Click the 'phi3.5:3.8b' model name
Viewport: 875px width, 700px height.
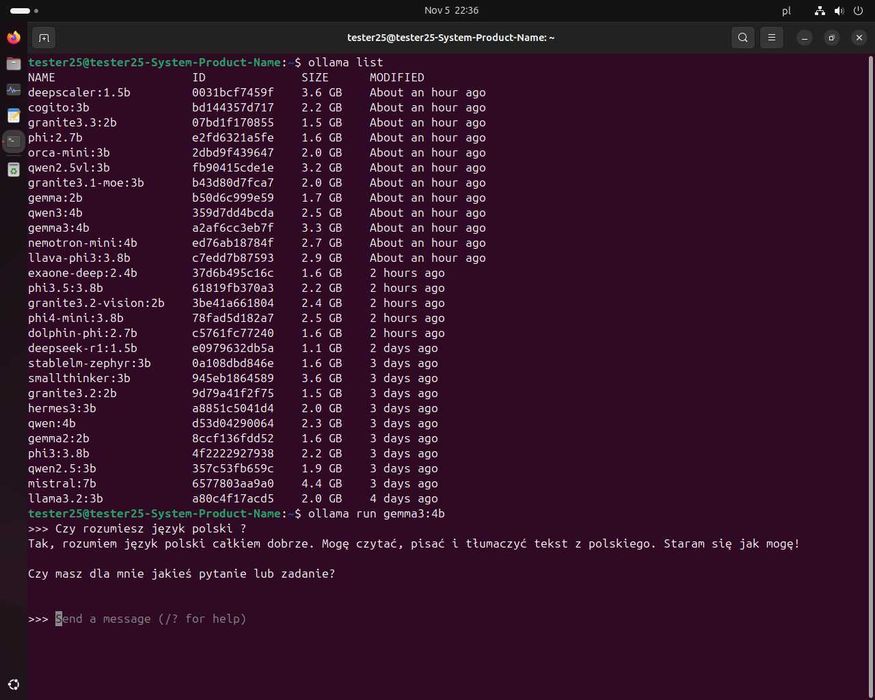click(65, 289)
